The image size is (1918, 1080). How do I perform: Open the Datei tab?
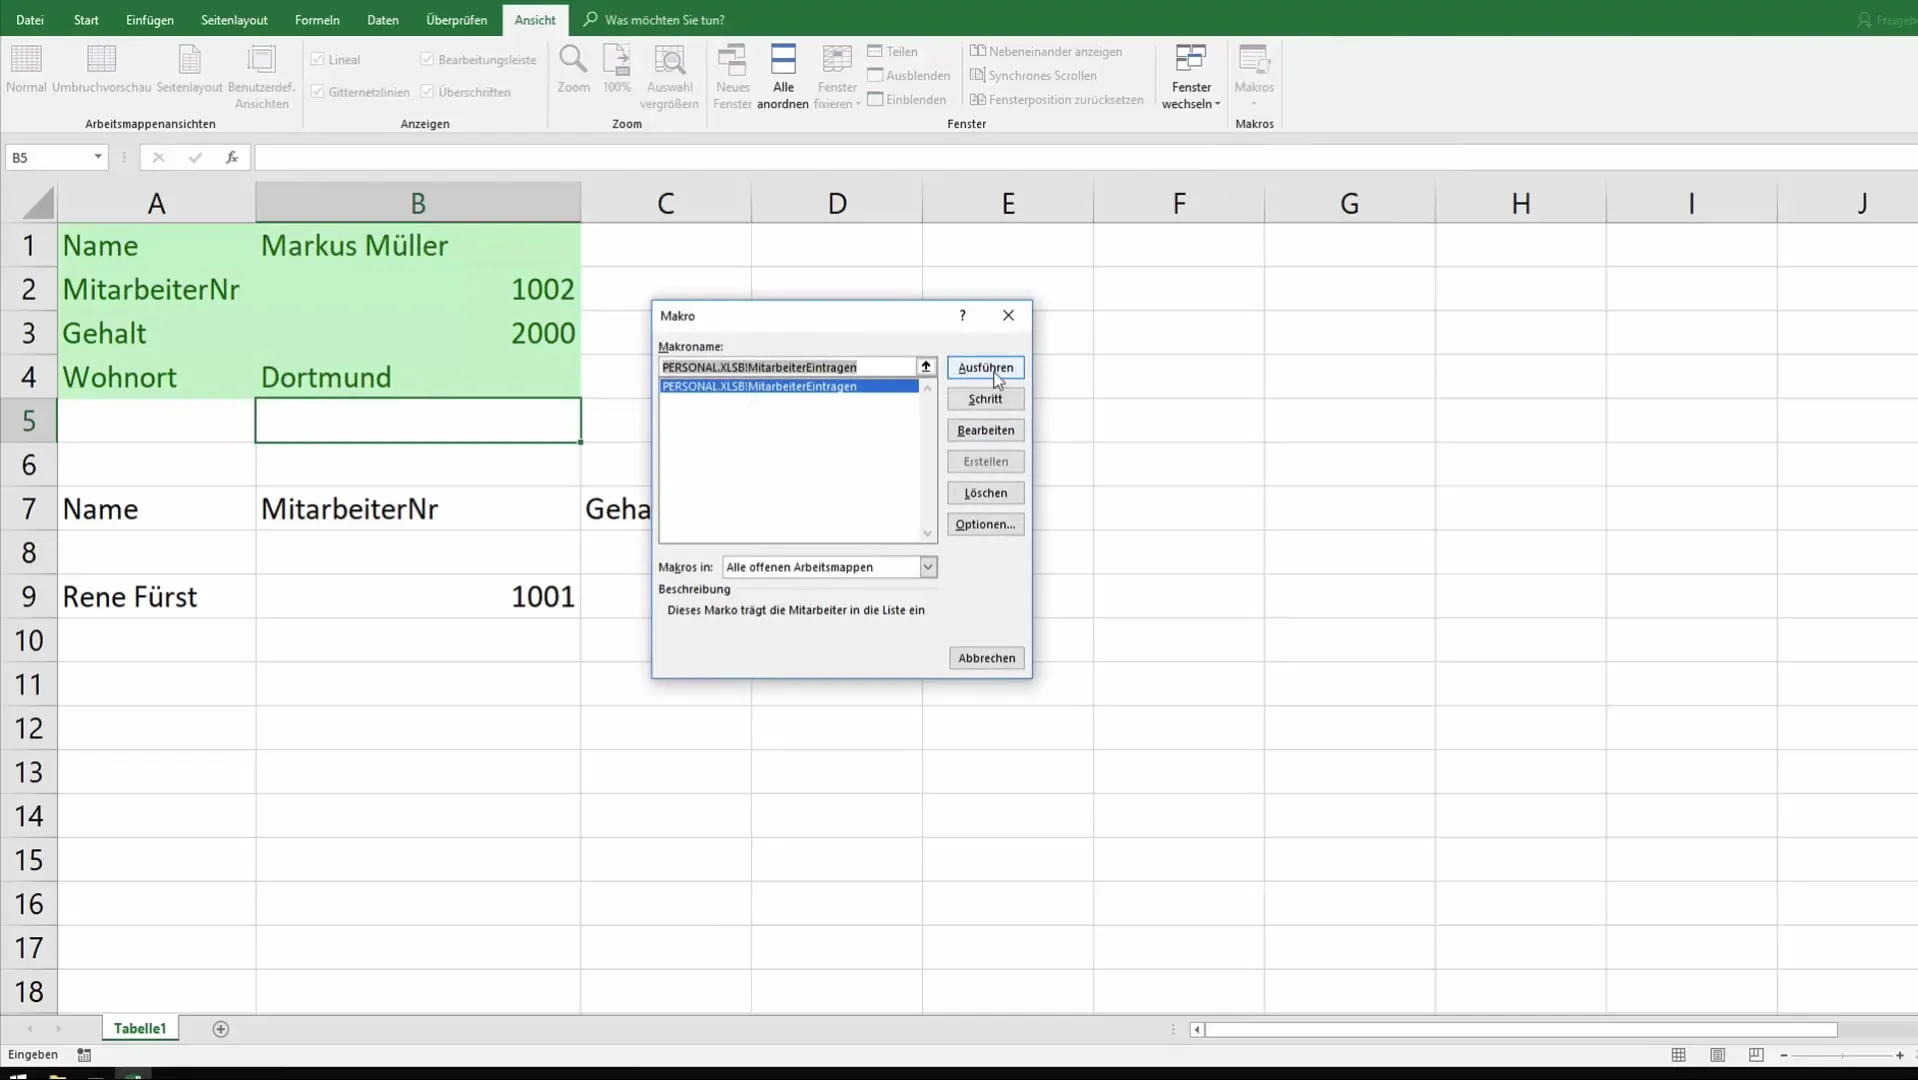point(30,19)
